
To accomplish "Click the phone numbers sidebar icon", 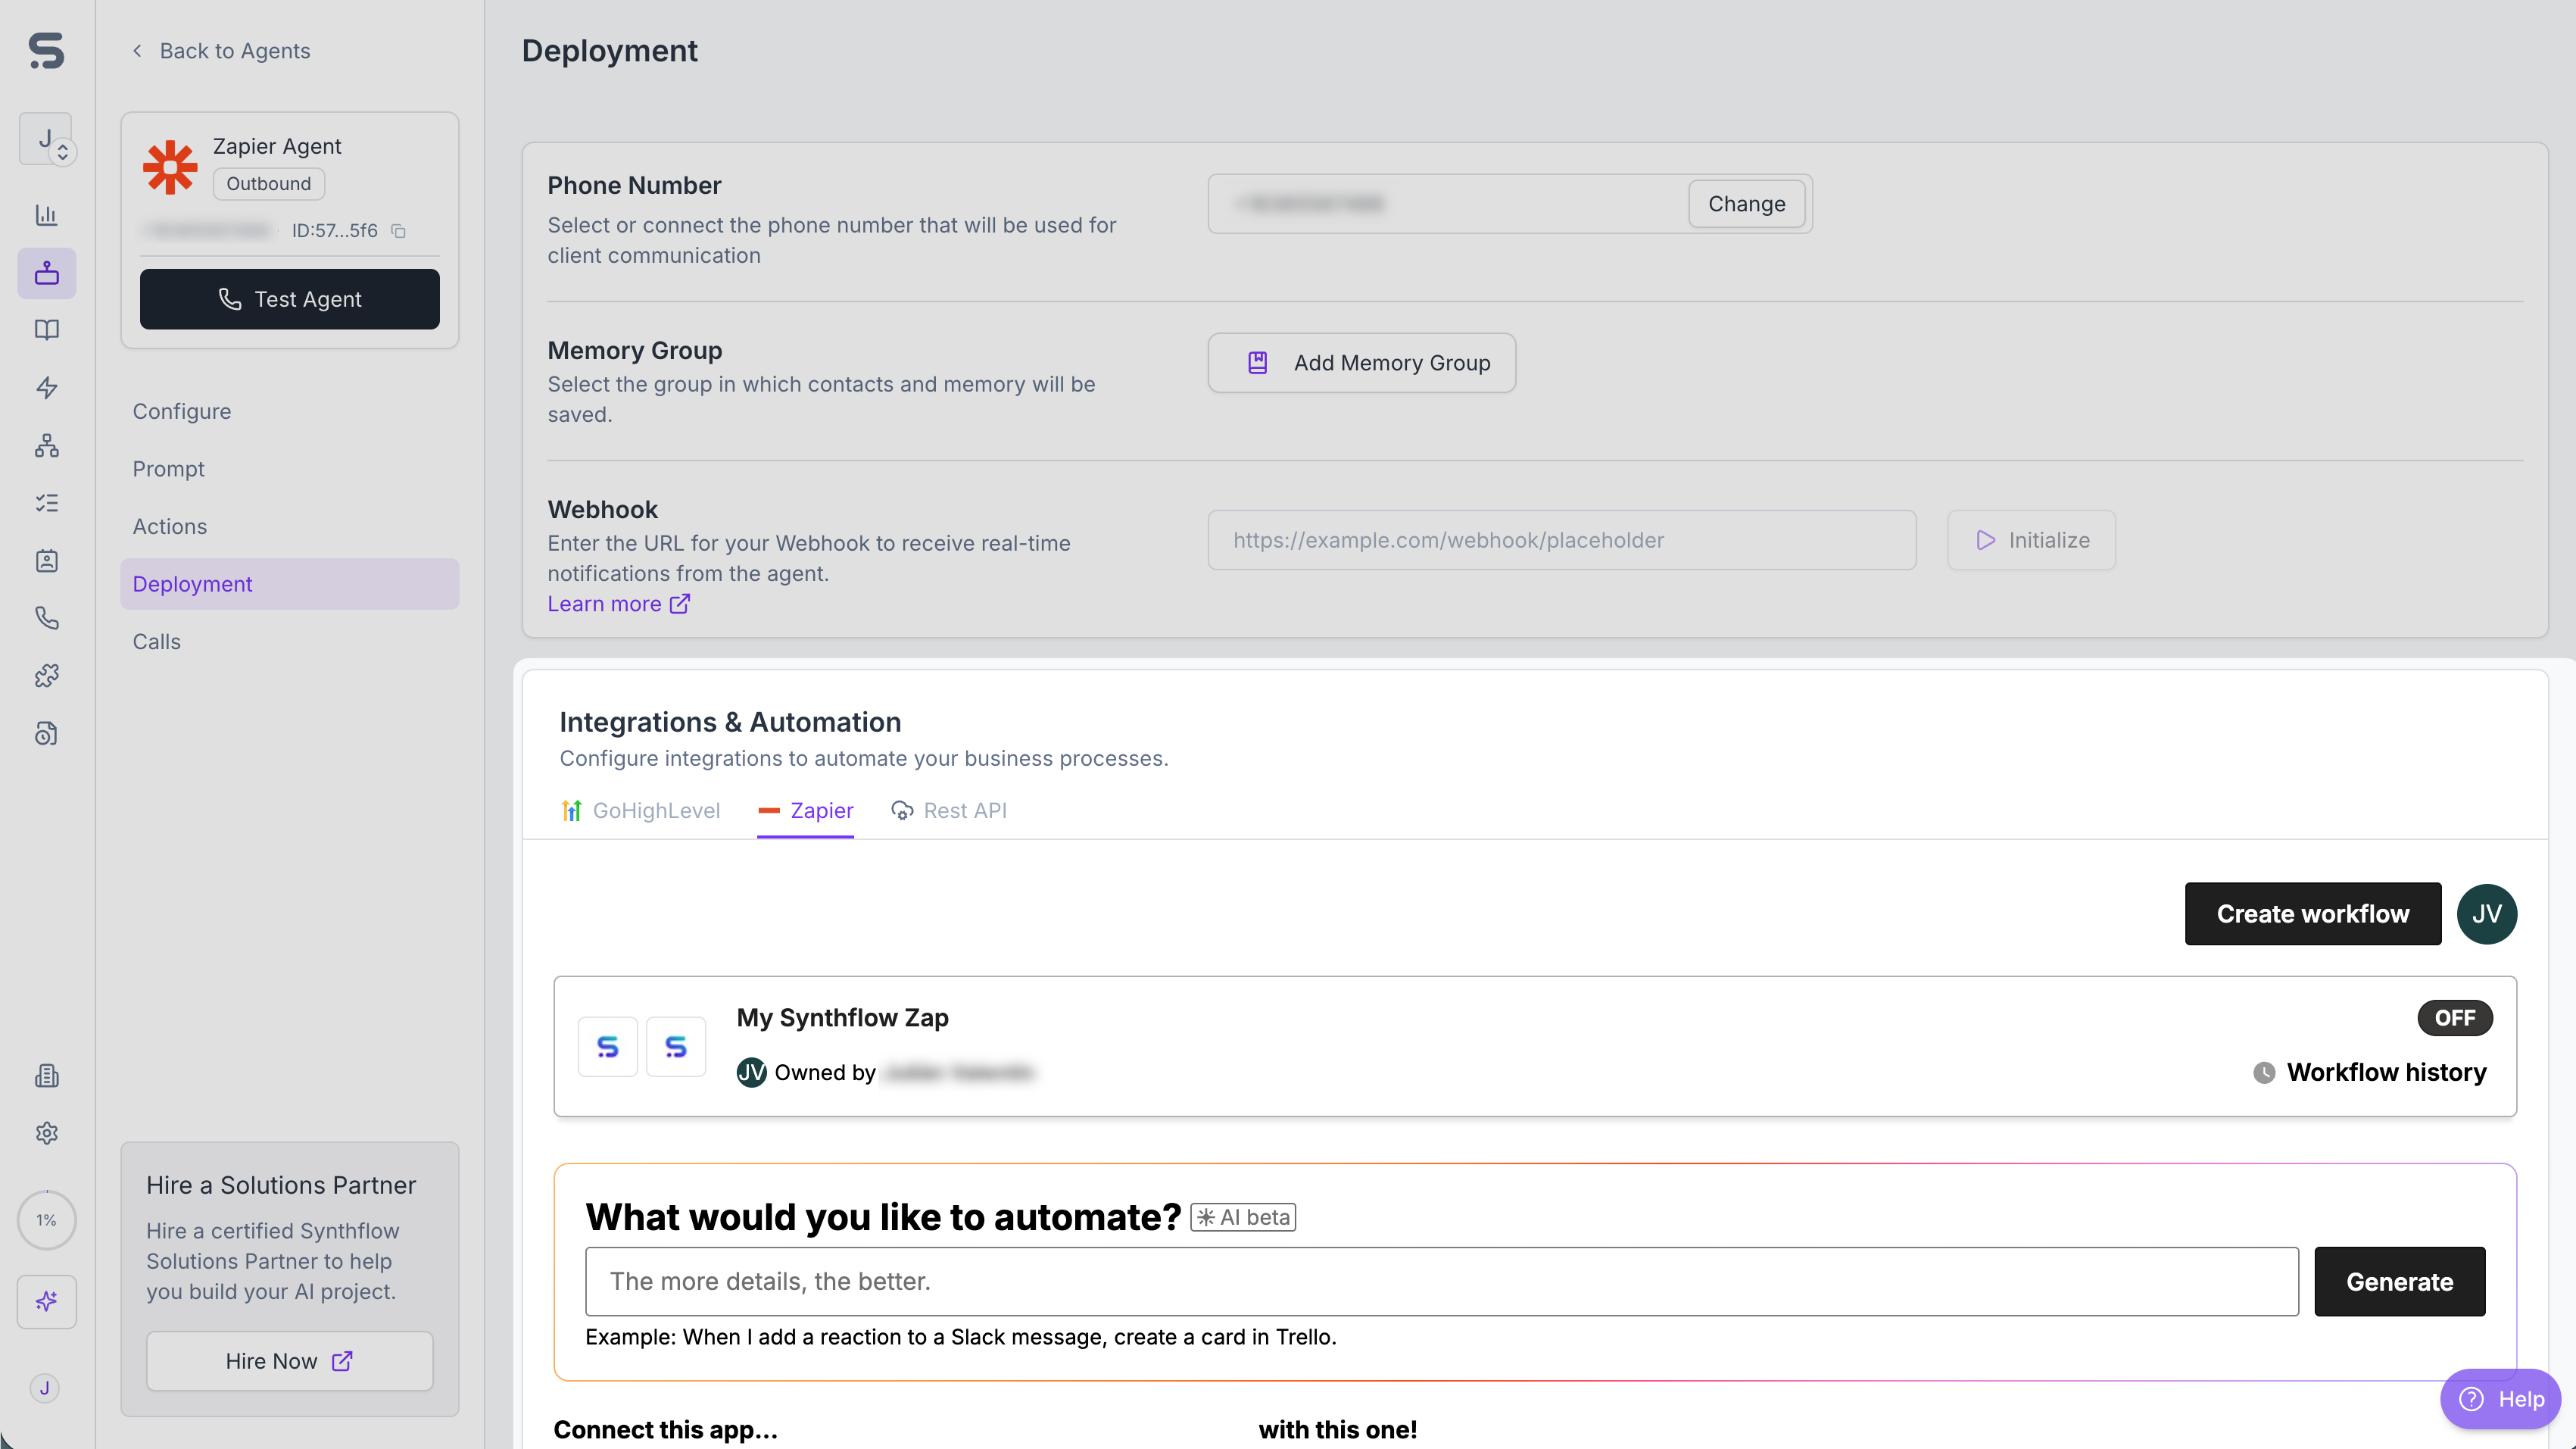I will tap(46, 618).
